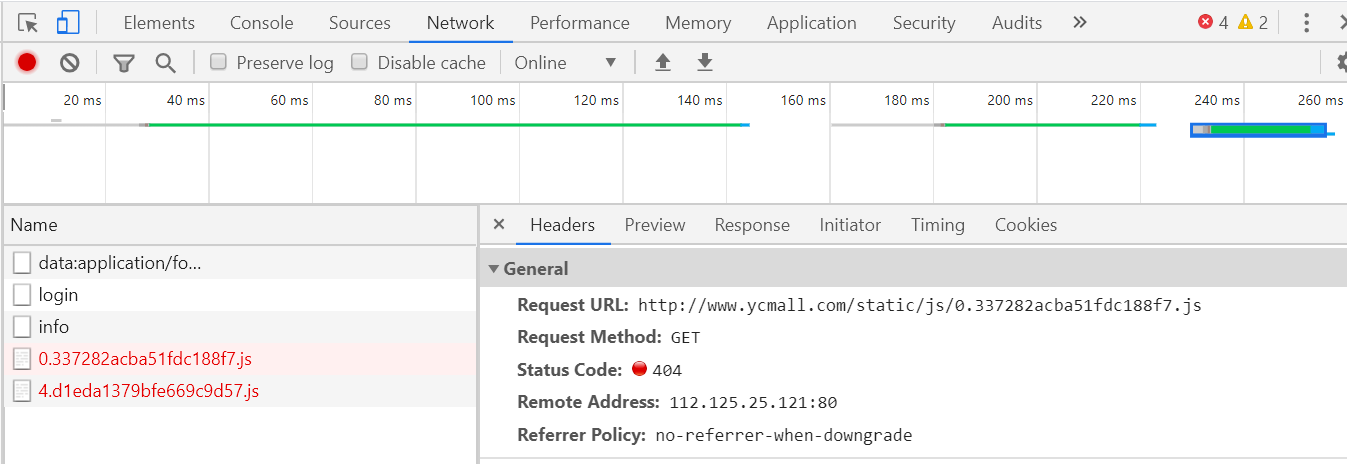Select the 4.d1eda1379bfe669c9d57.js request
Image resolution: width=1347 pixels, height=464 pixels.
[240, 391]
